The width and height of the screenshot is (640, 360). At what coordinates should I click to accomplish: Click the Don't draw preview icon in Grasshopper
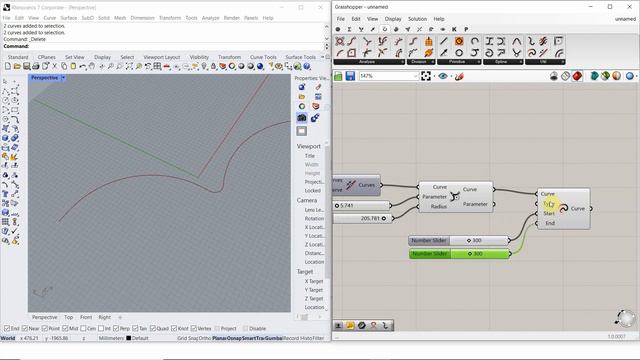(x=554, y=76)
